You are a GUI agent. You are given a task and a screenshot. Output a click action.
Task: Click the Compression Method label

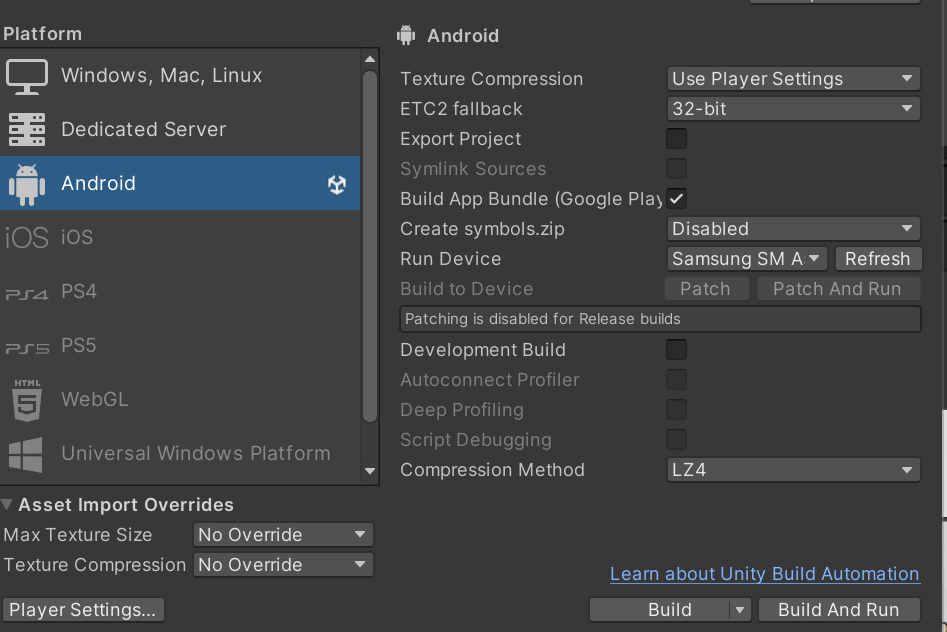[492, 469]
